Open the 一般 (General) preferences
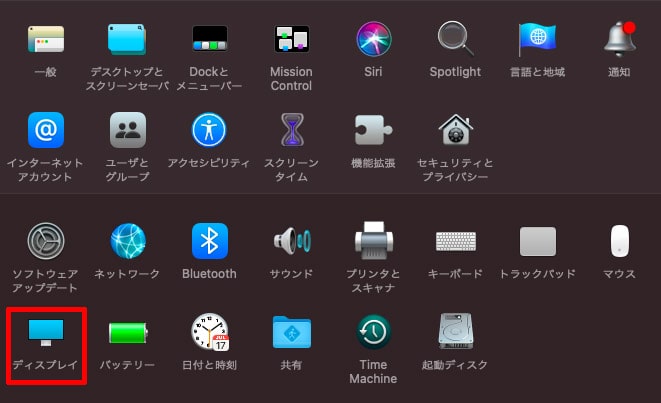 pos(45,40)
